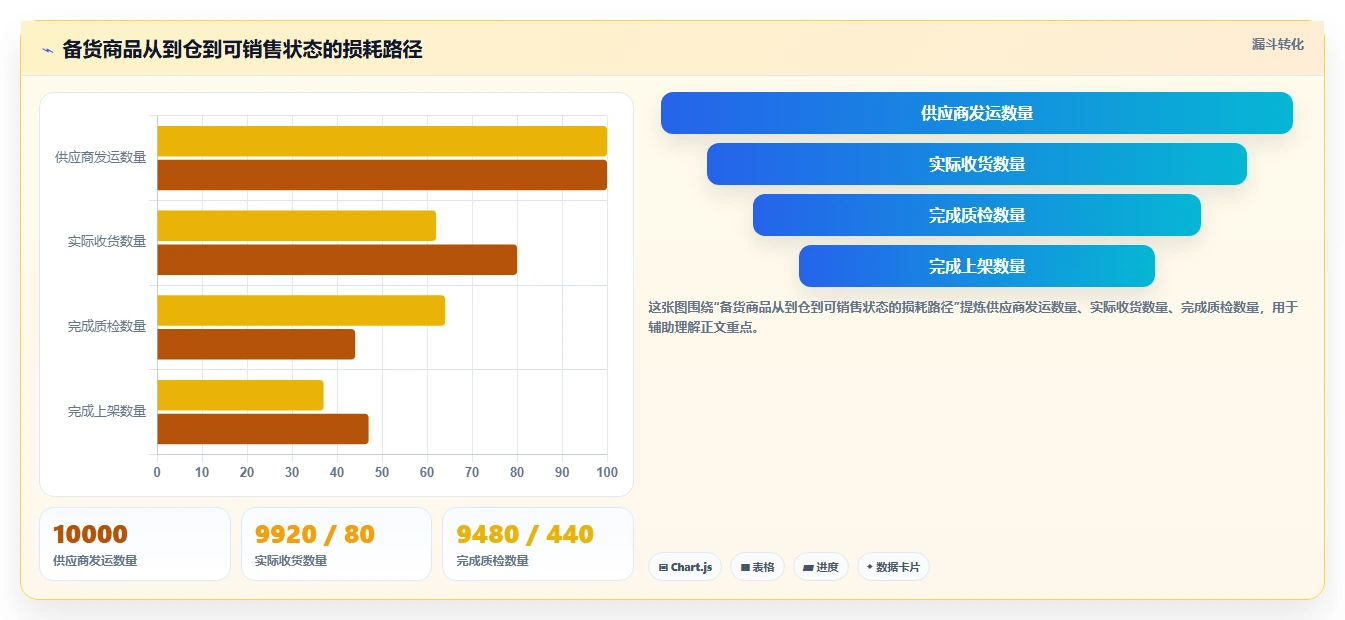Click the brown bar for 完成质检数量
Viewport: 1345px width, 620px height.
[256, 345]
